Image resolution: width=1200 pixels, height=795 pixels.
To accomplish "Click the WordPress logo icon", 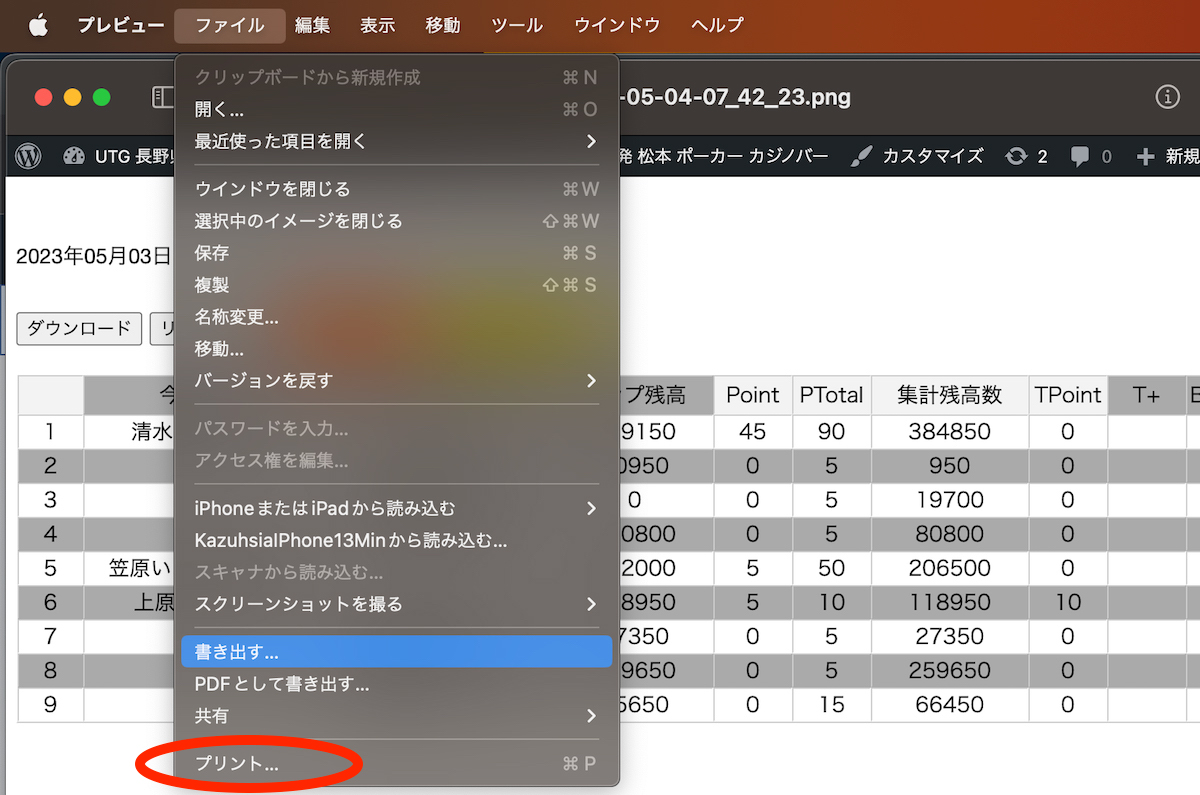I will 29,156.
